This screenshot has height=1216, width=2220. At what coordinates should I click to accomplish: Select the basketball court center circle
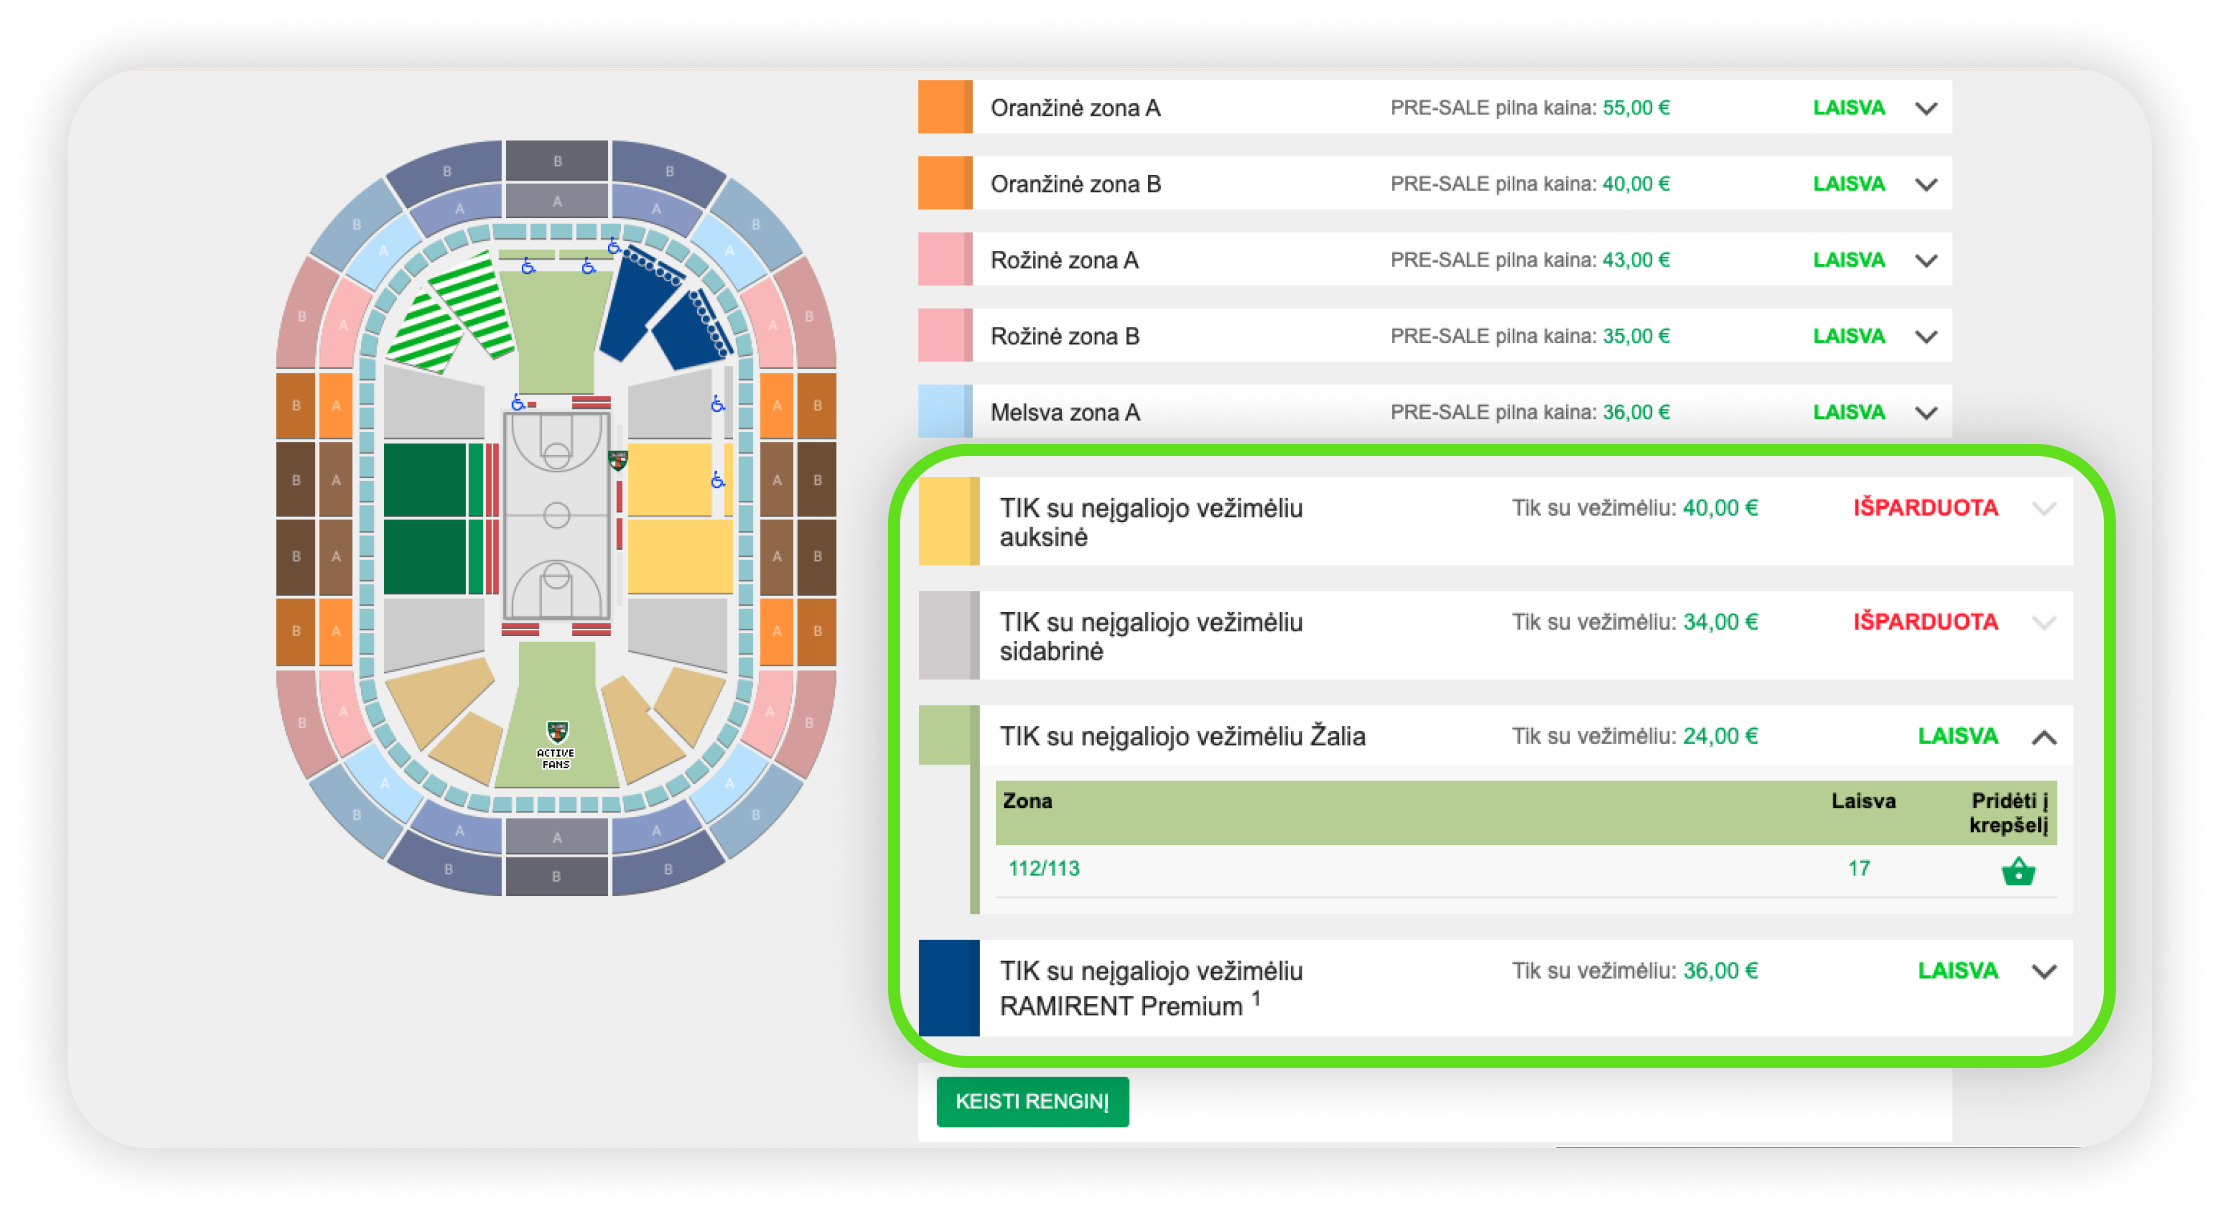[x=556, y=515]
